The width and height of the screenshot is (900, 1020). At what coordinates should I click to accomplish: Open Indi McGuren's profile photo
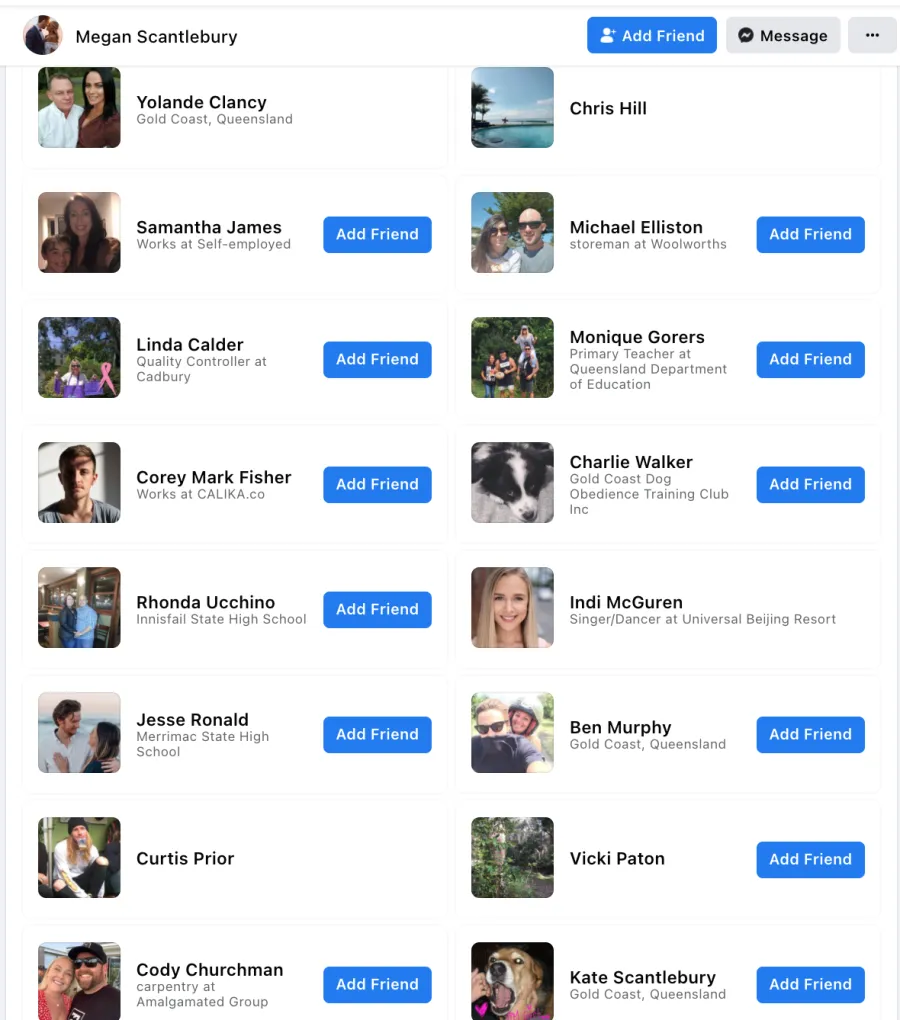point(512,608)
